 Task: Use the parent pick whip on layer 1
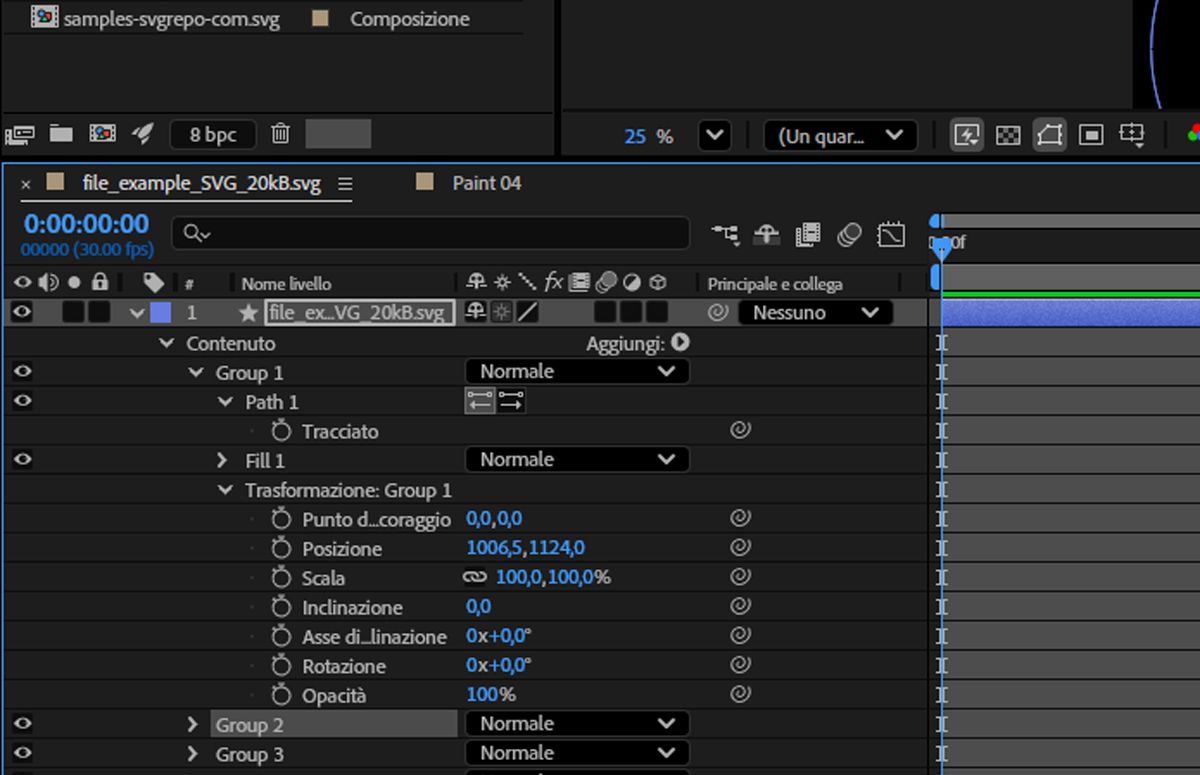pyautogui.click(x=718, y=313)
